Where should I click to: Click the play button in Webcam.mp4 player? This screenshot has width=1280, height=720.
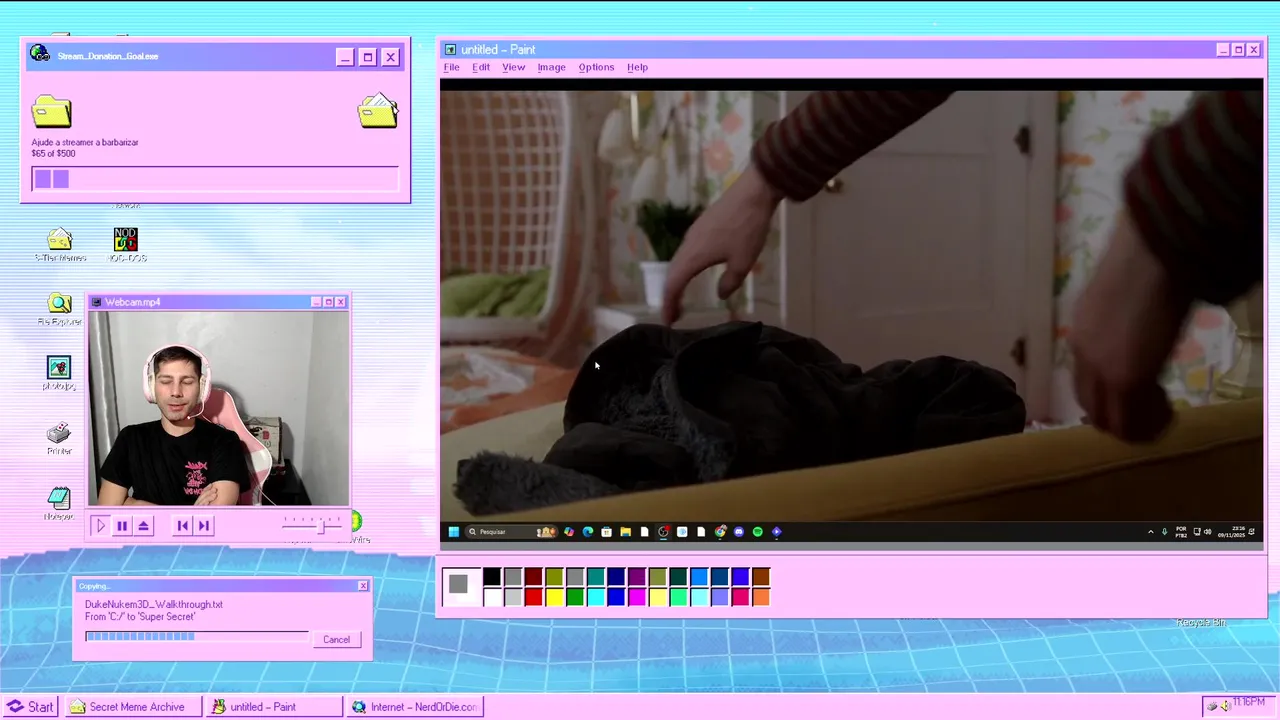pyautogui.click(x=100, y=525)
